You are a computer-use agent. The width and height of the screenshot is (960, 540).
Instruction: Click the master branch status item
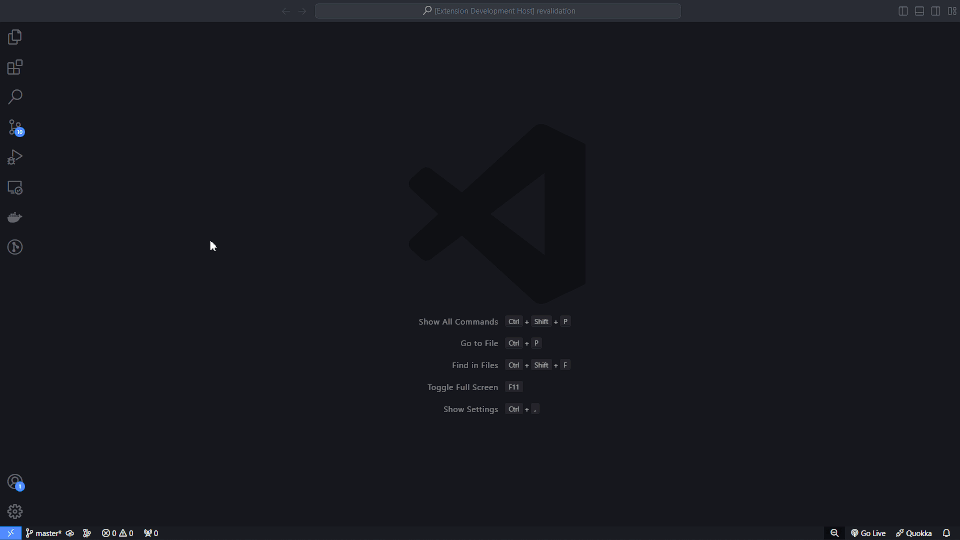click(43, 533)
